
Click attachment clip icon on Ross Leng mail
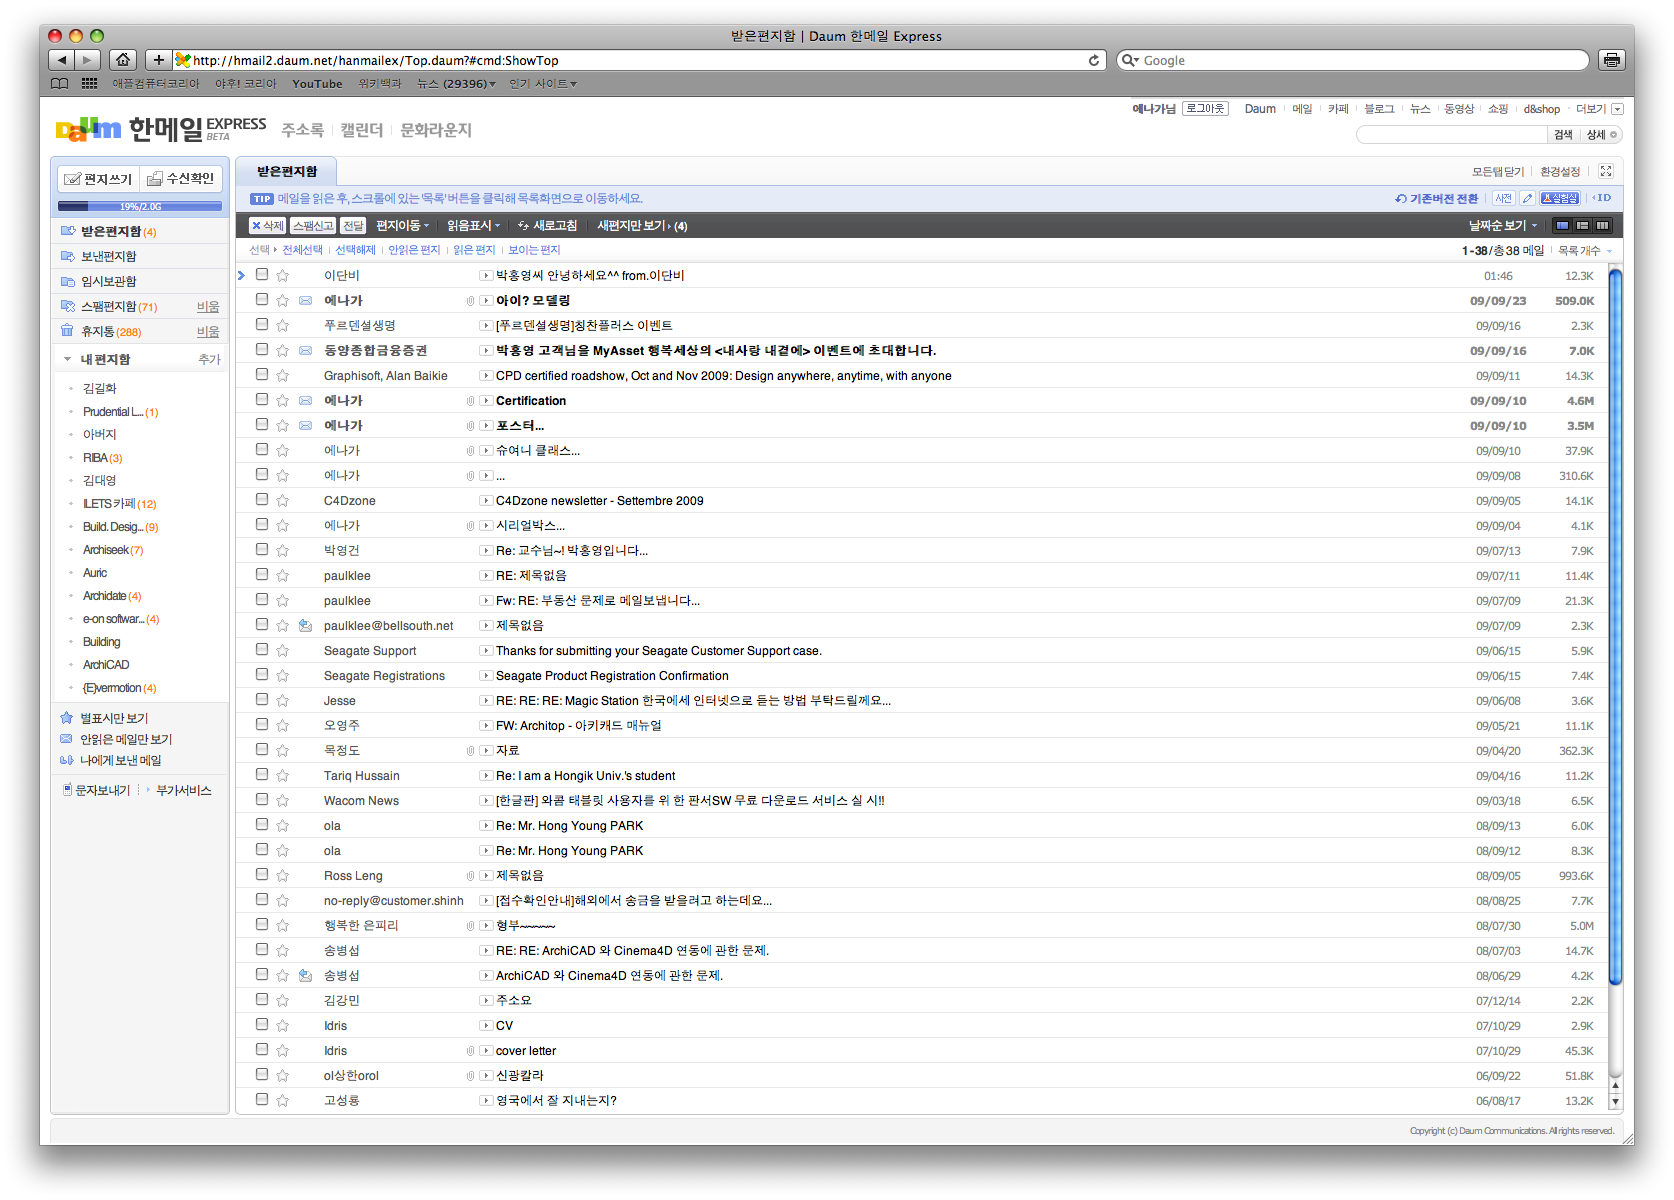[470, 876]
